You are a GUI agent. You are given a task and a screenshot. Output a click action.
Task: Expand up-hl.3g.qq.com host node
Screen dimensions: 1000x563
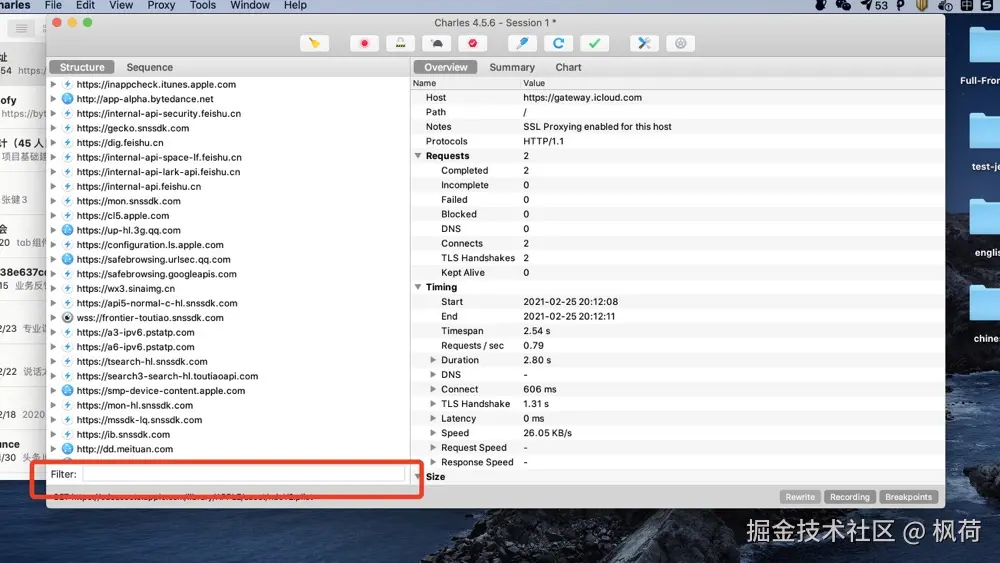(x=54, y=230)
